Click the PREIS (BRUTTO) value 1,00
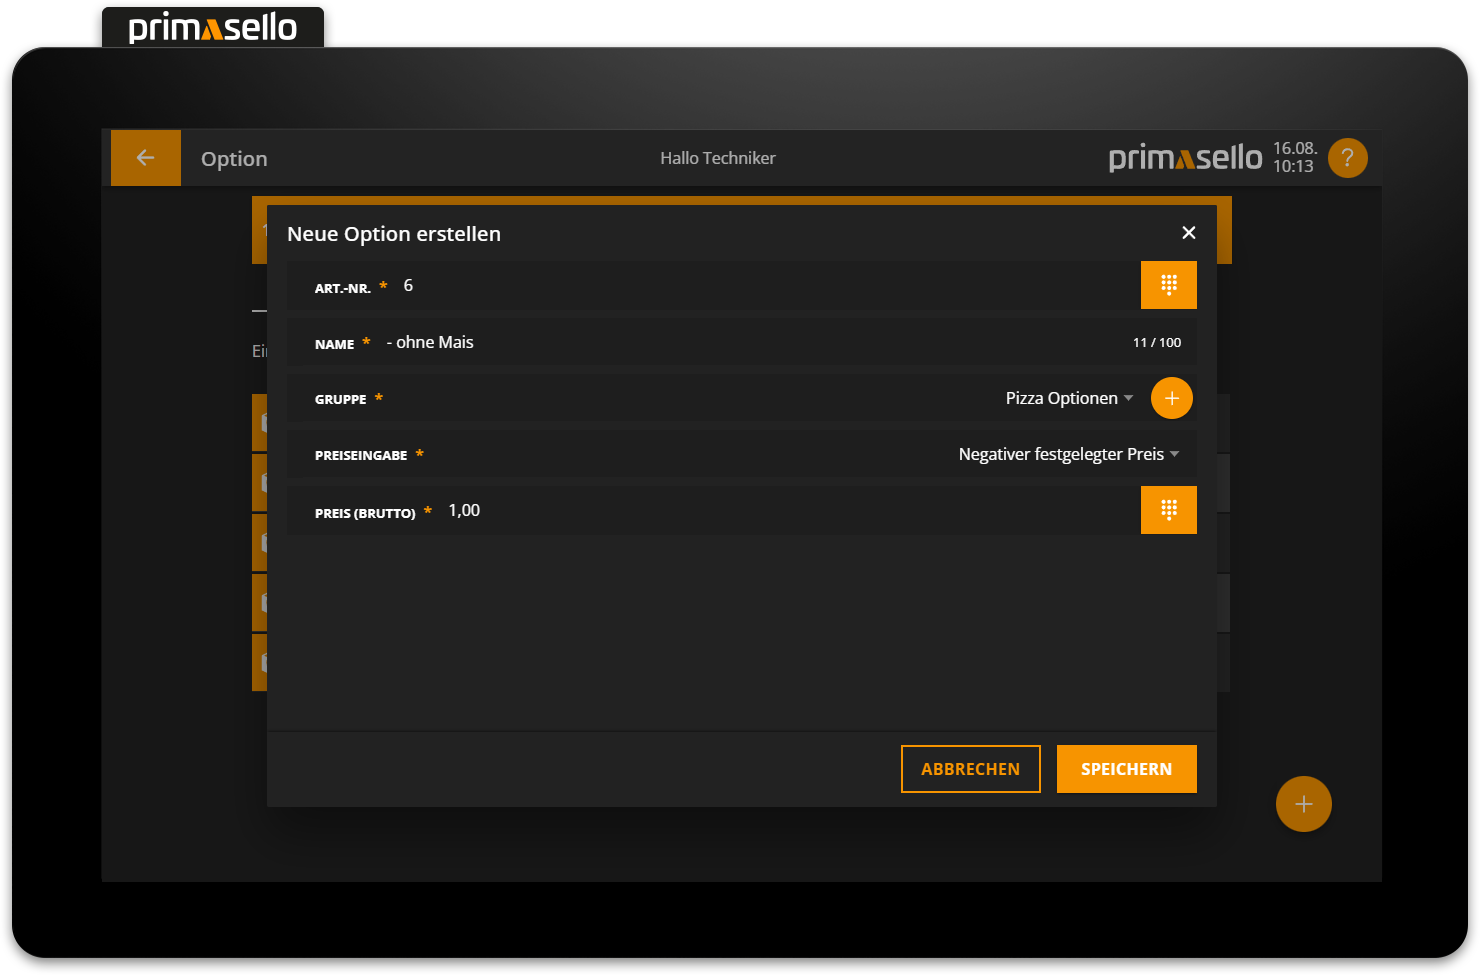The image size is (1480, 975). 465,510
